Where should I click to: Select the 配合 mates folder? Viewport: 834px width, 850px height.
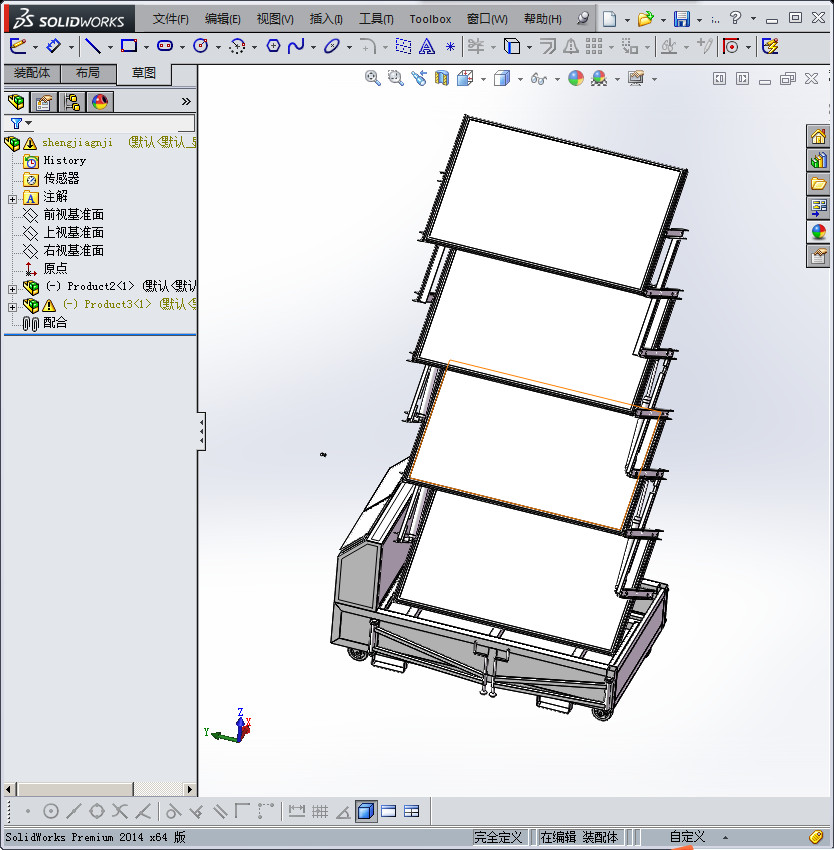(55, 323)
